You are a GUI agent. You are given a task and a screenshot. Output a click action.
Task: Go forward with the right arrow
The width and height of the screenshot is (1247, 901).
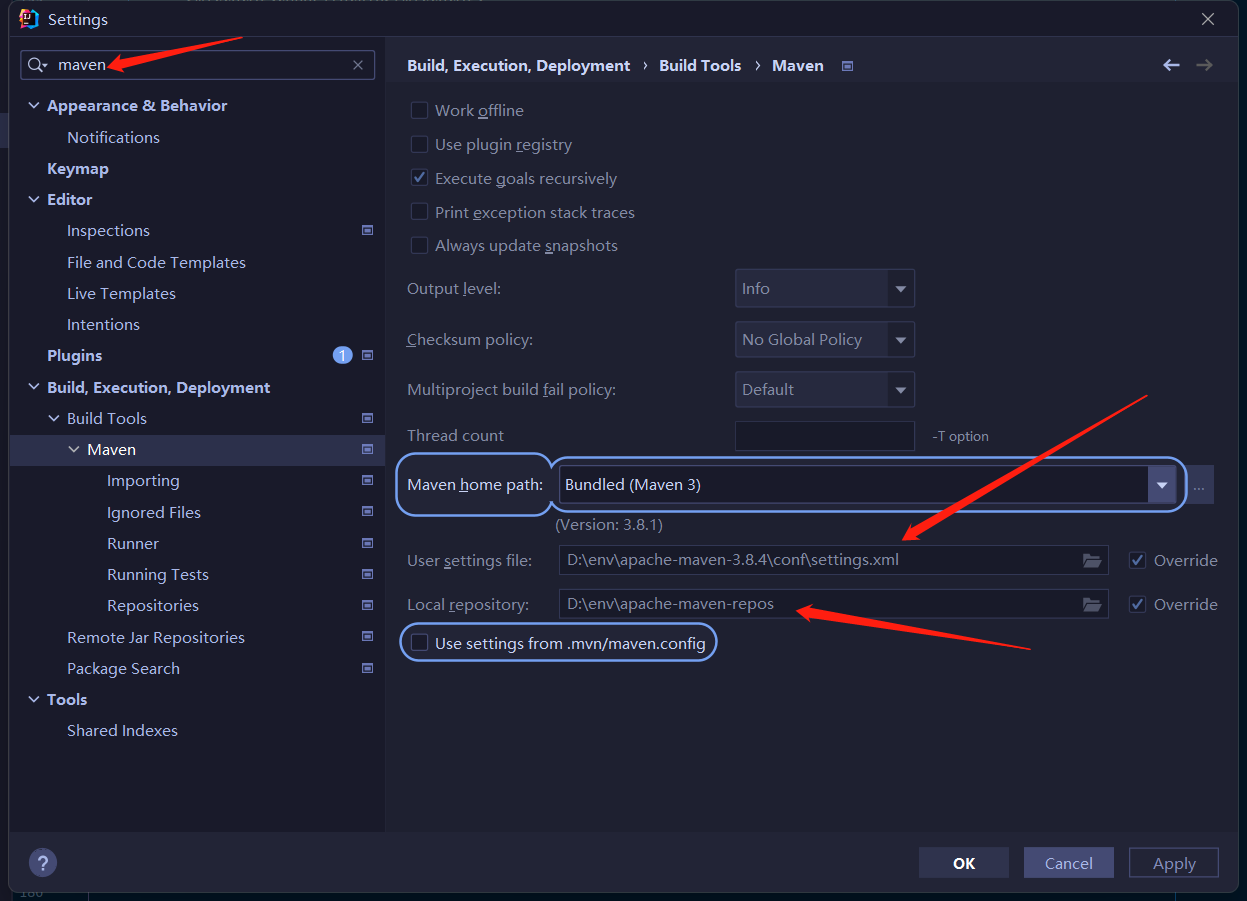[1204, 65]
